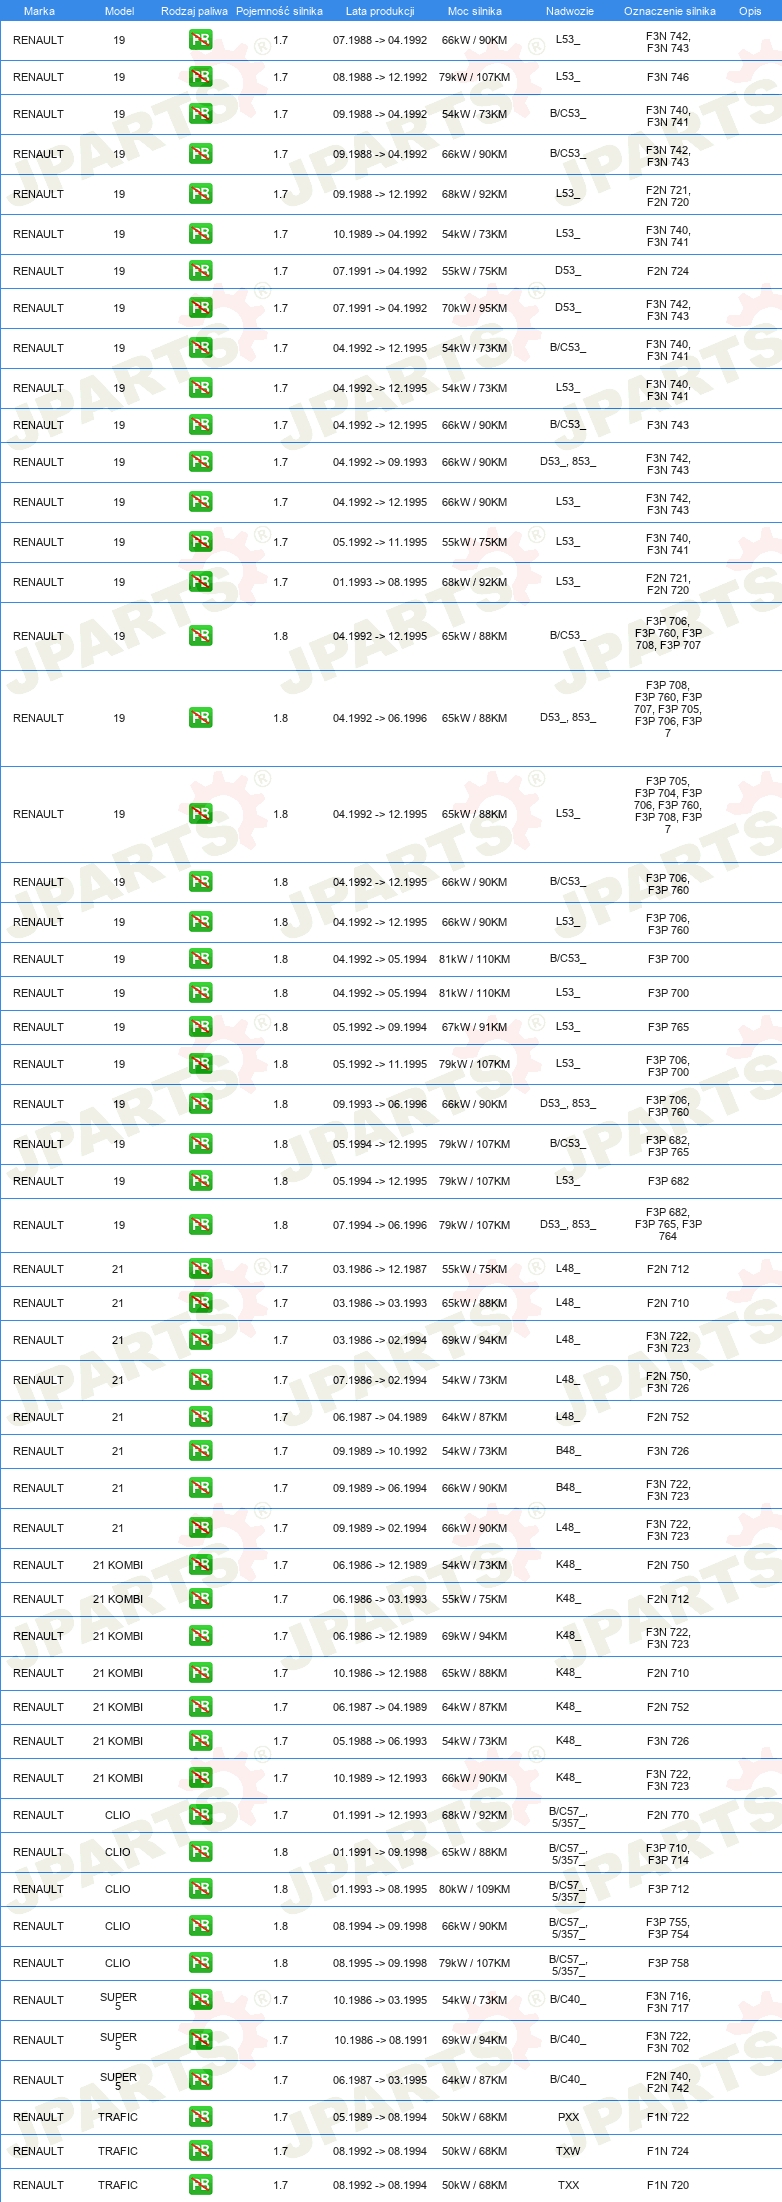Click the fuel icon in the TRAFIC F1N 720 row
This screenshot has width=782, height=2202.
click(201, 2185)
